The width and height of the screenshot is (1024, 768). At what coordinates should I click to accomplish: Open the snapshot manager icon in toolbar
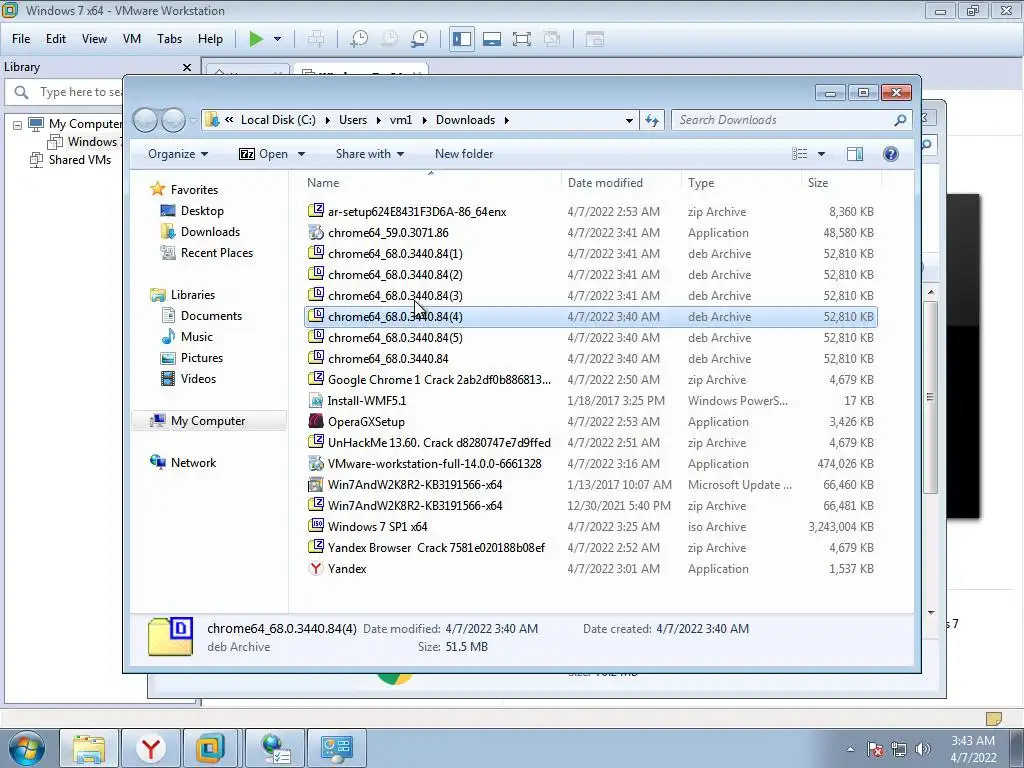click(x=419, y=39)
